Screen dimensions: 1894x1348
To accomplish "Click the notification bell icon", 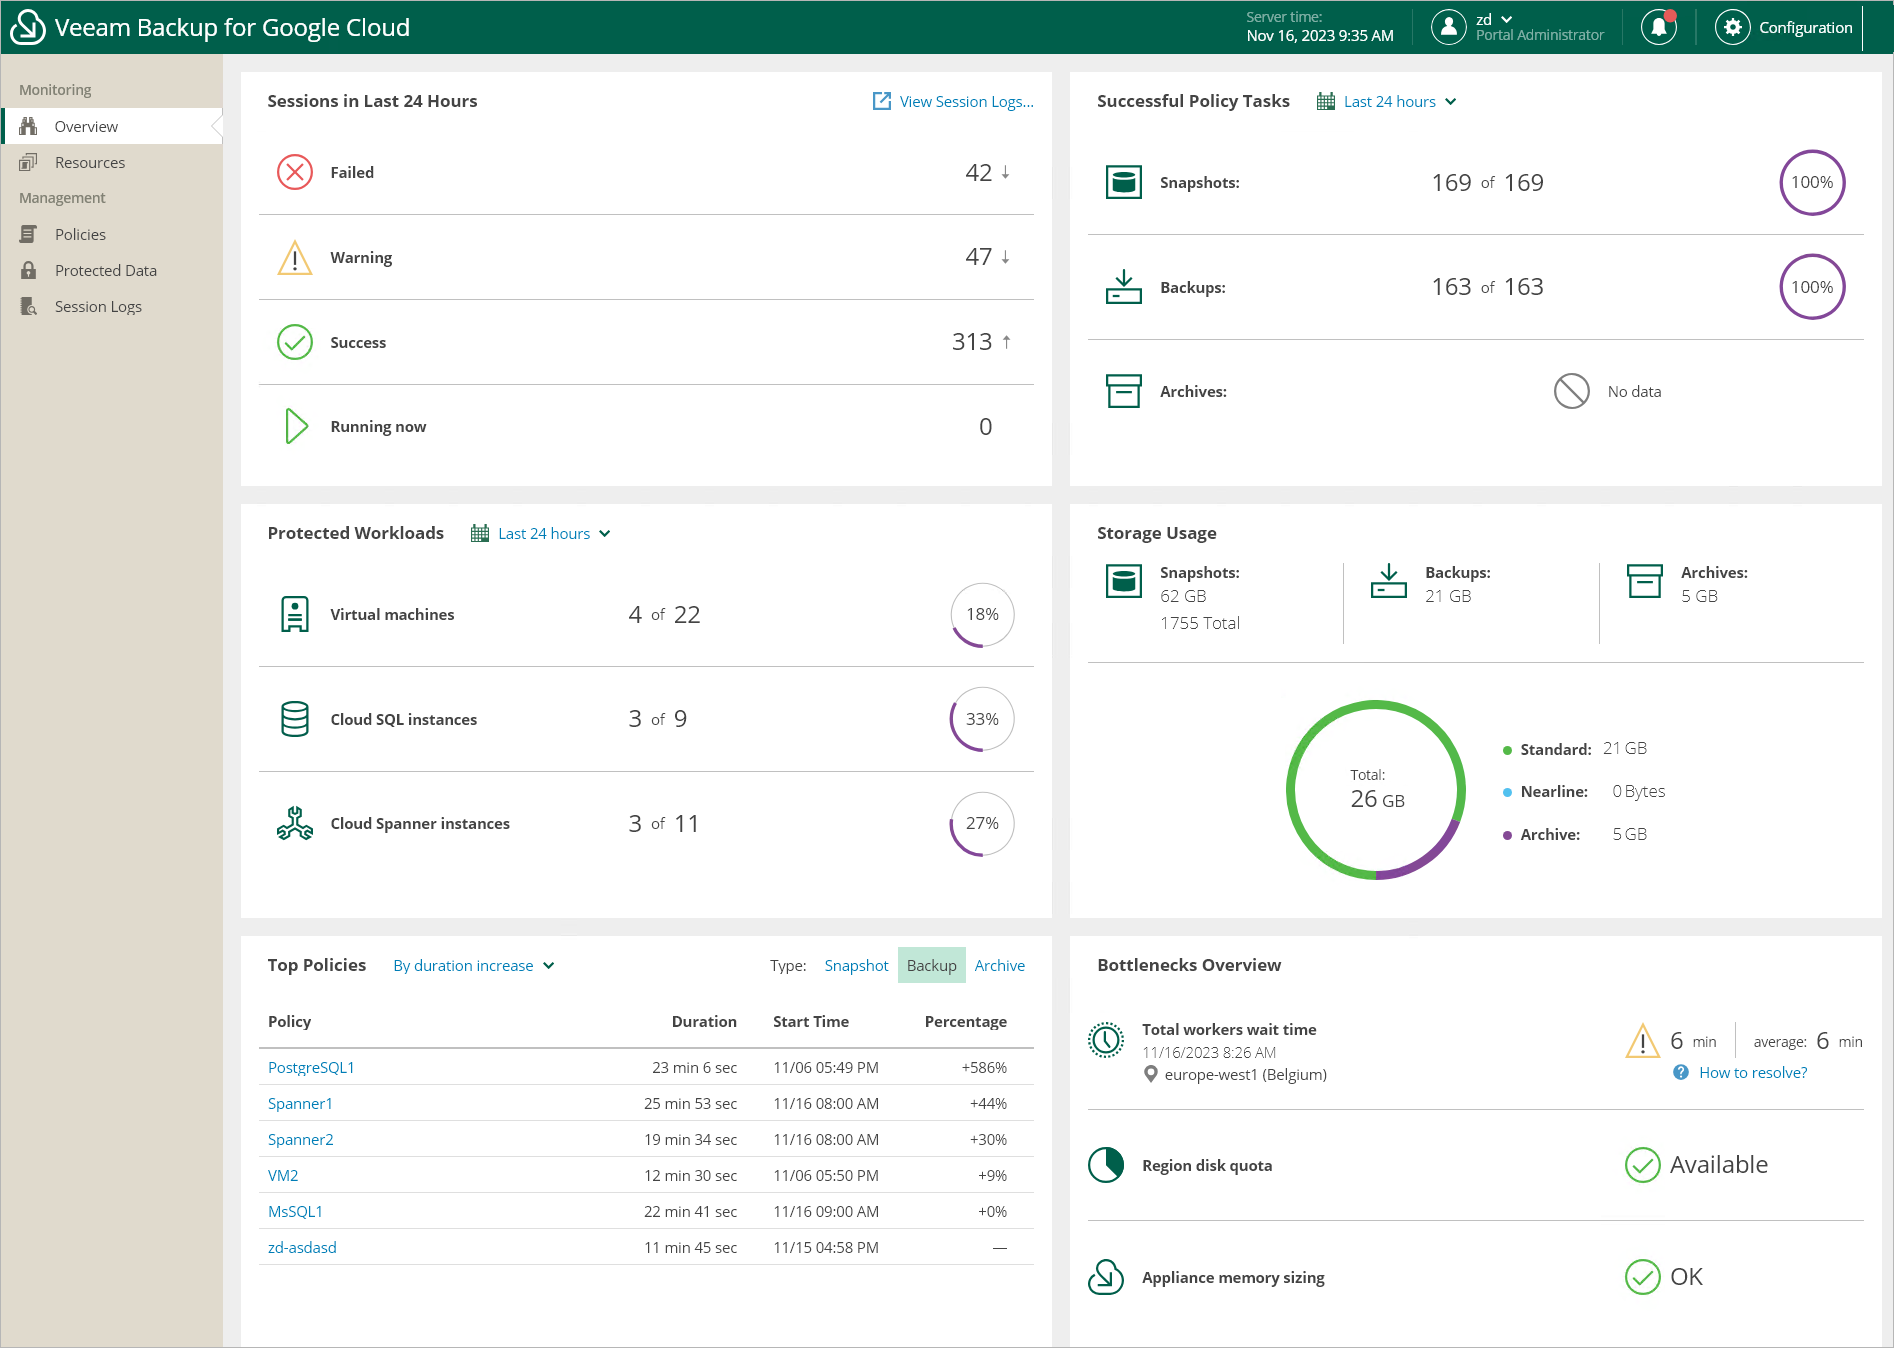I will click(x=1658, y=27).
